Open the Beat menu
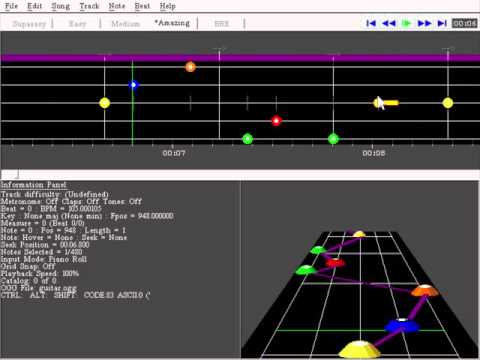 pos(142,6)
